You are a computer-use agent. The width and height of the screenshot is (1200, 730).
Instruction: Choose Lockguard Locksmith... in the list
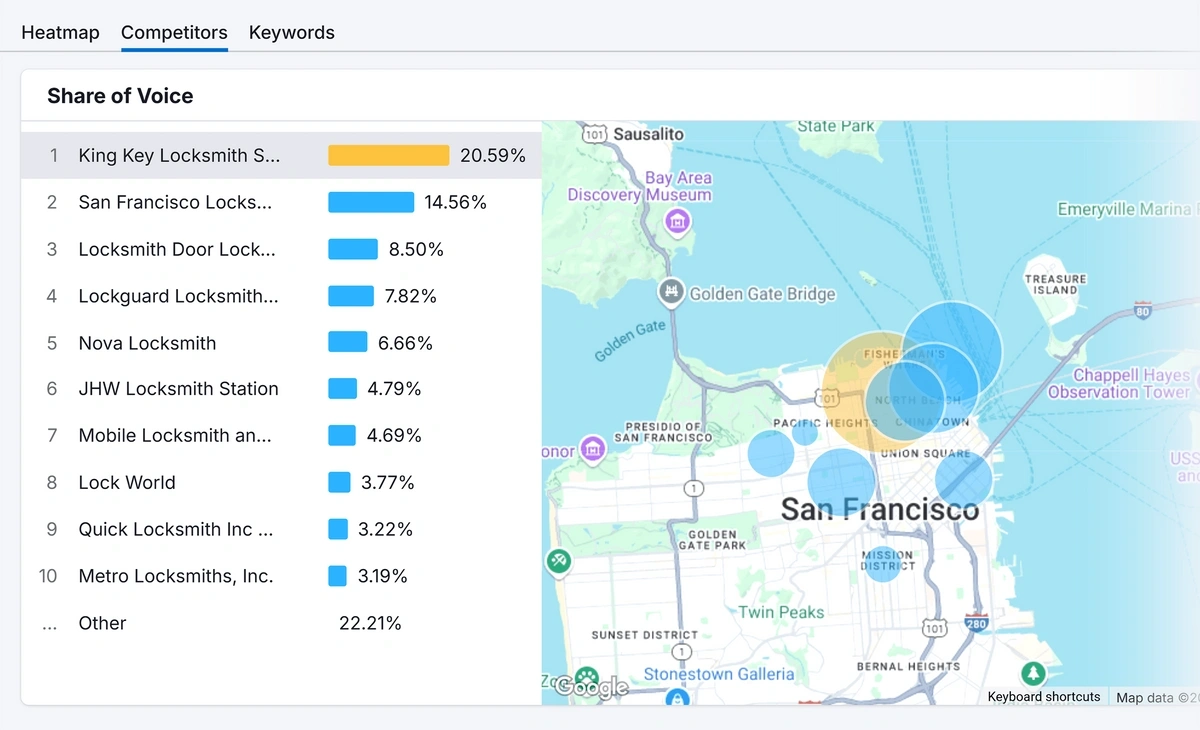[x=281, y=296]
